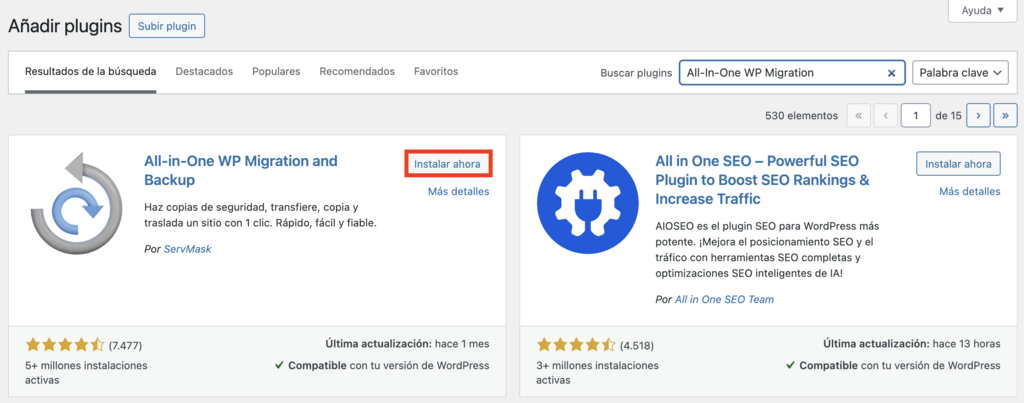The image size is (1024, 403).
Task: Jump to the last results page arrow
Action: pos(1006,116)
